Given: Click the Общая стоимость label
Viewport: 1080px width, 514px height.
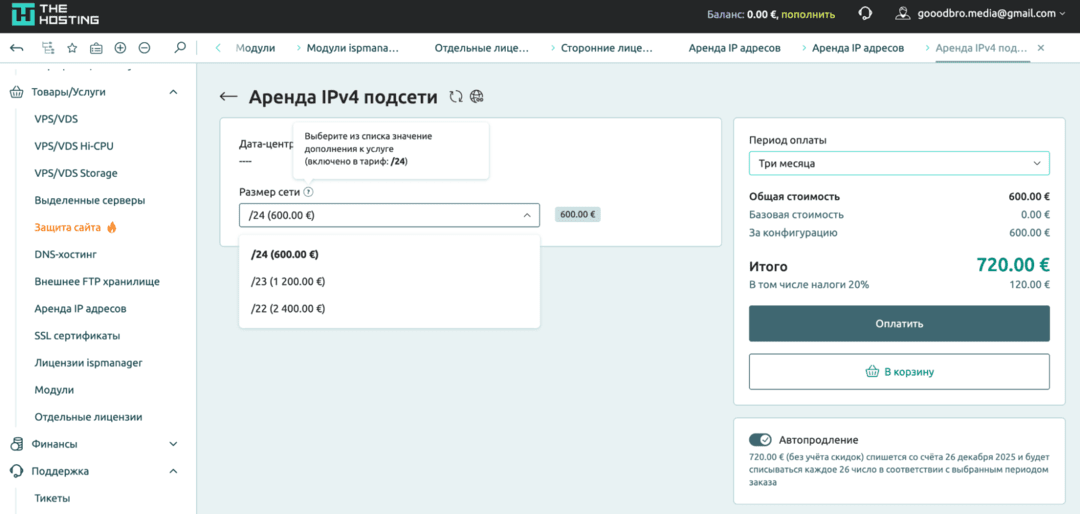Looking at the screenshot, I should [x=794, y=196].
